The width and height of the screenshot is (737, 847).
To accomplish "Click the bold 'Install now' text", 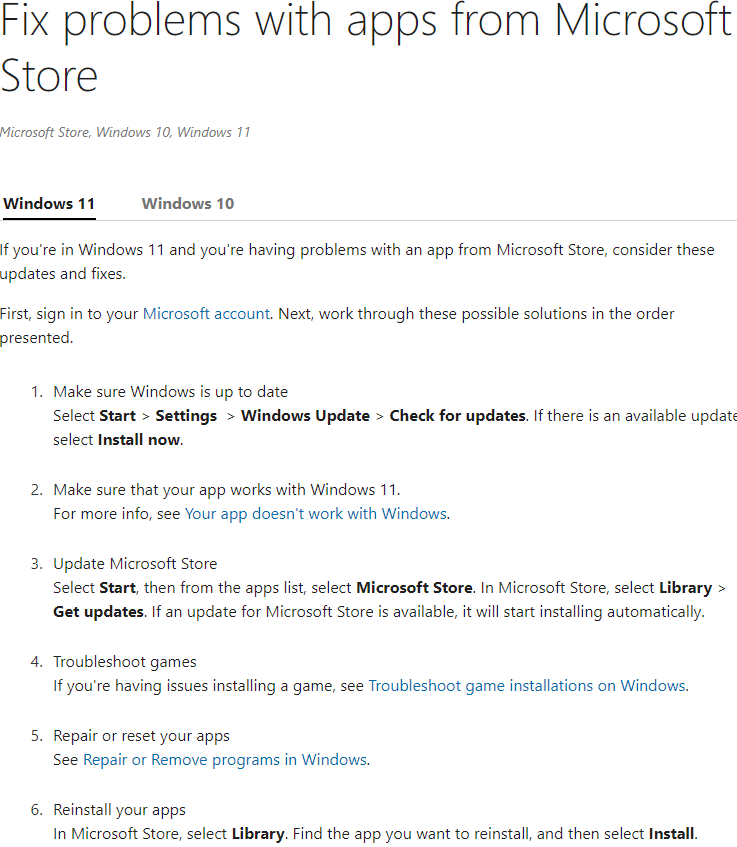I will [x=139, y=440].
